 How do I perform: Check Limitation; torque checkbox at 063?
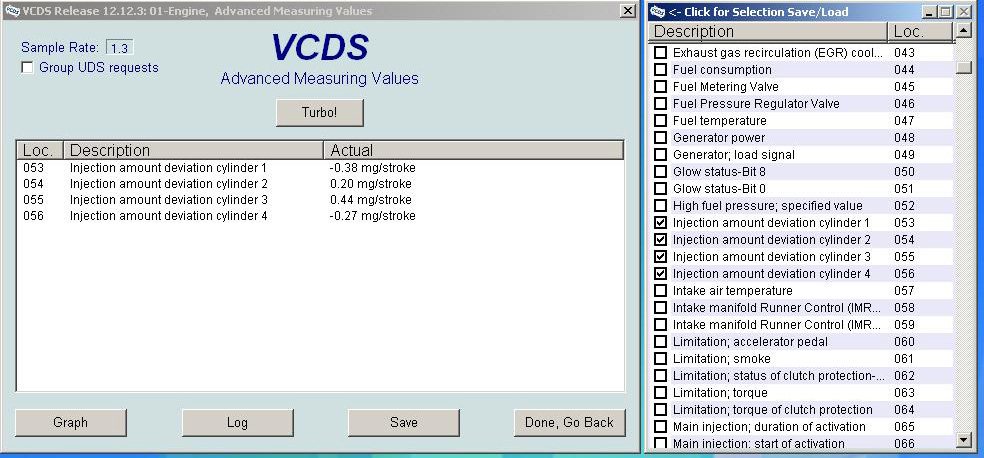pos(660,392)
